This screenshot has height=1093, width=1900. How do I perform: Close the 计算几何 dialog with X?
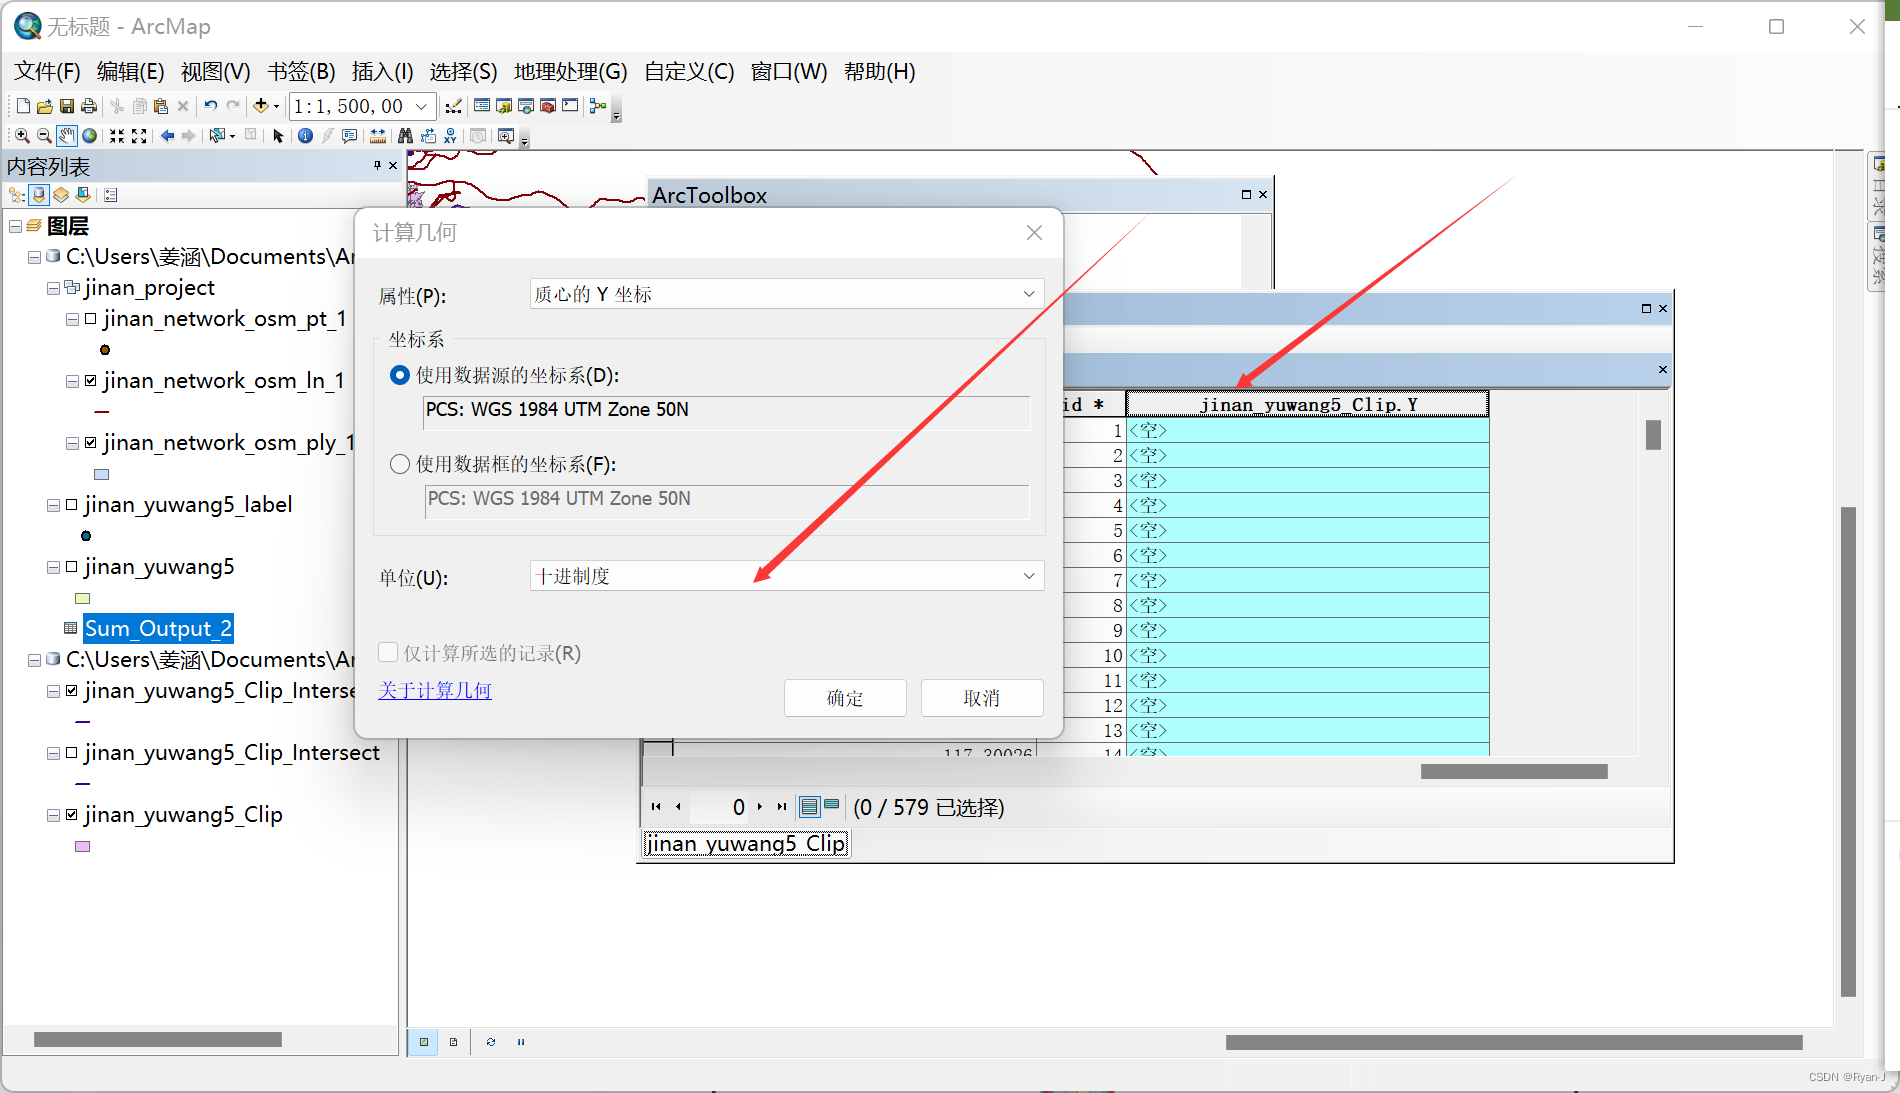click(1034, 233)
